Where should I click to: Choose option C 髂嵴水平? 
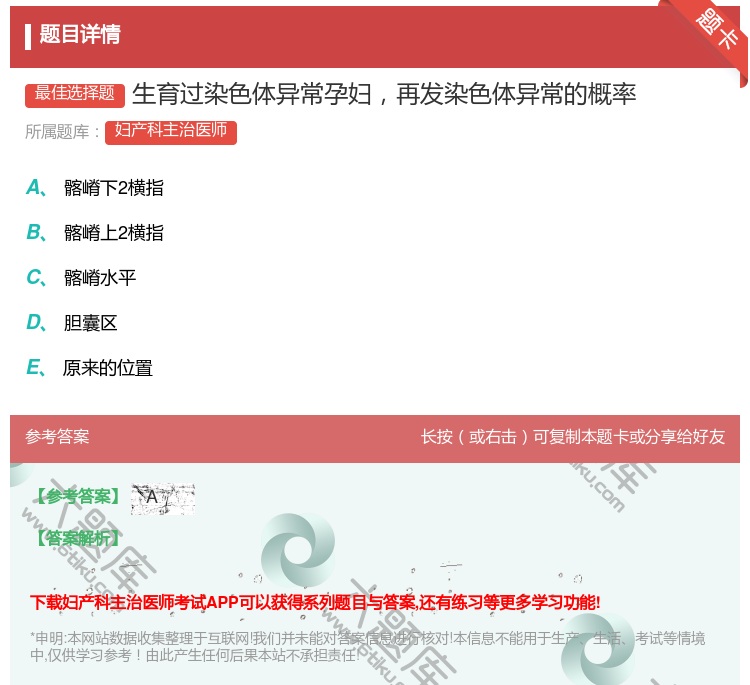tap(81, 277)
